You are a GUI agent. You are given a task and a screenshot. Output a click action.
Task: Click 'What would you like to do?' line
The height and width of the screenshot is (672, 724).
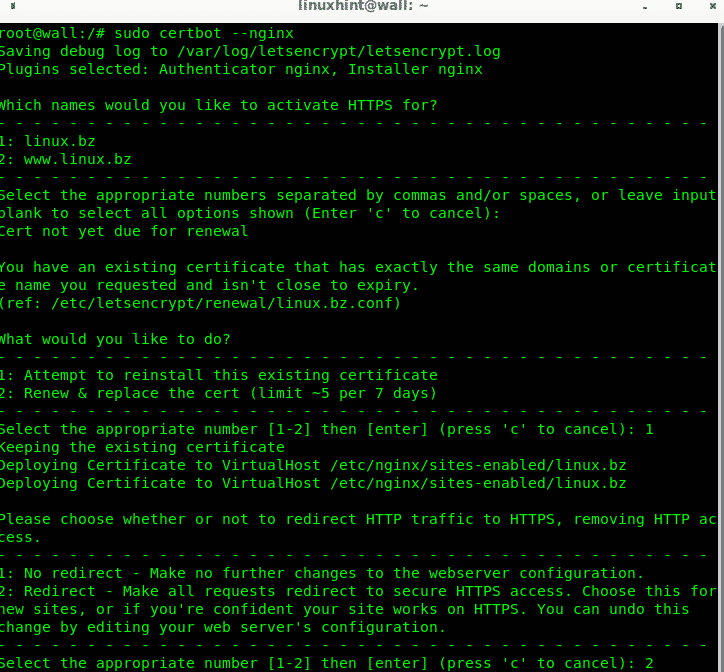click(115, 339)
